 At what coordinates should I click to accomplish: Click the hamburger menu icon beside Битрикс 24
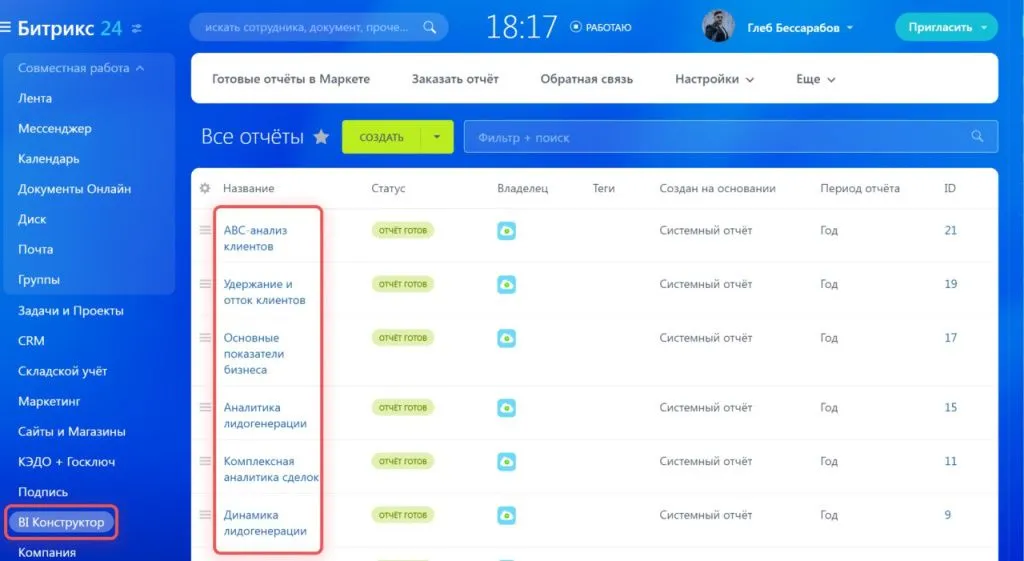click(x=7, y=28)
